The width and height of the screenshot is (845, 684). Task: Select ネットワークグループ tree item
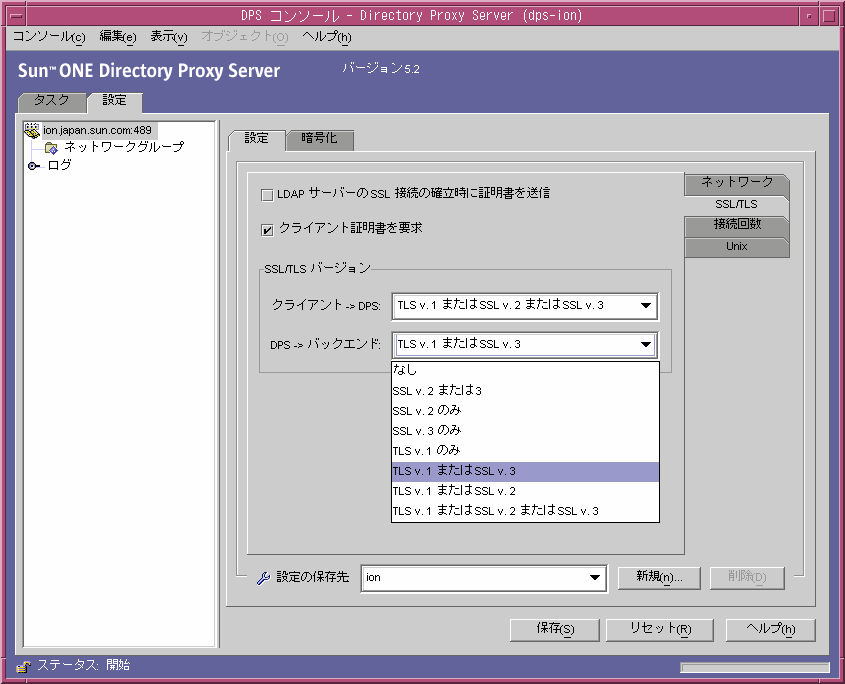[124, 147]
